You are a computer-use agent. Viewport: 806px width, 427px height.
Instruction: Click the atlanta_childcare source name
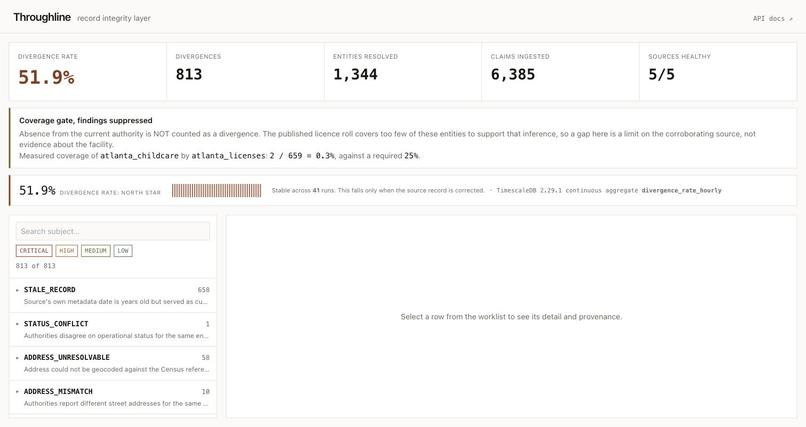(x=139, y=155)
